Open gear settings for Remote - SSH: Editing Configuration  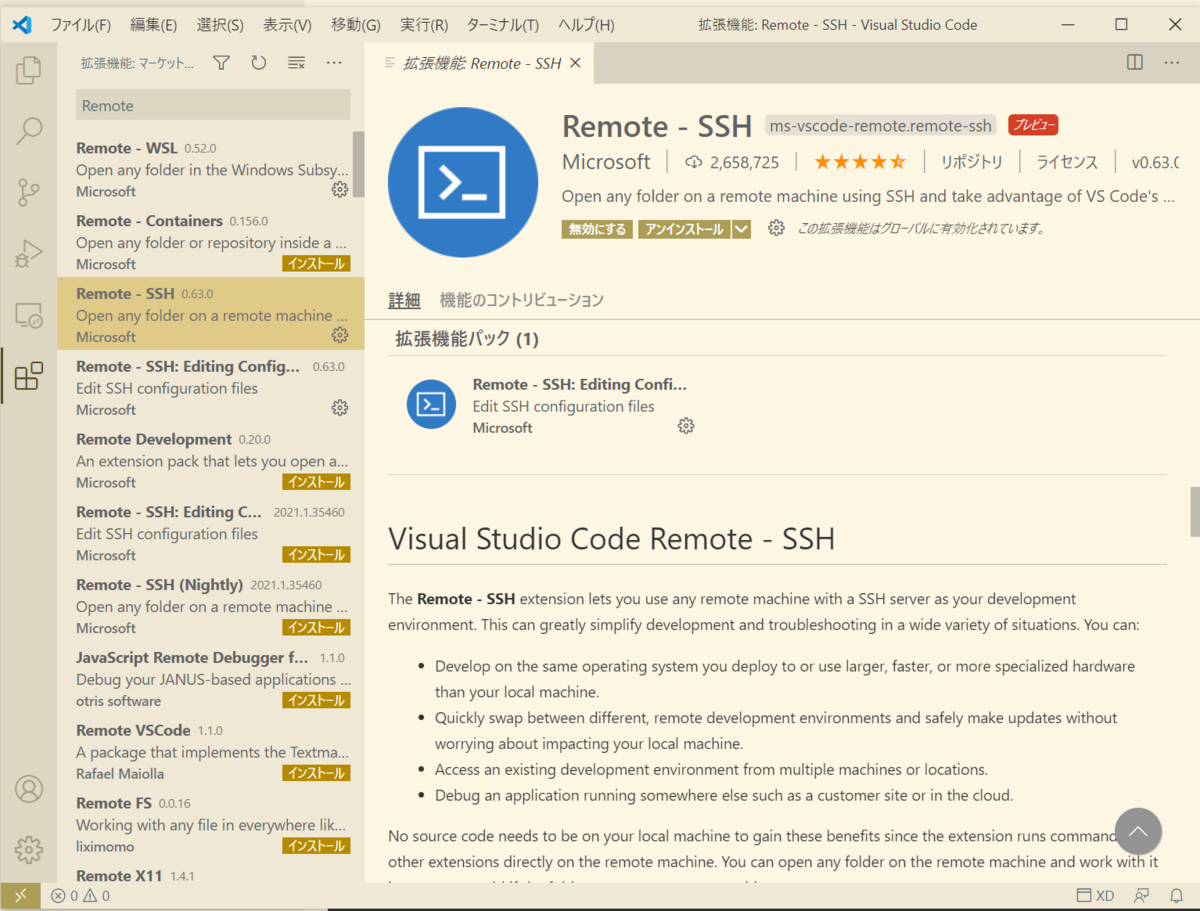tap(339, 407)
